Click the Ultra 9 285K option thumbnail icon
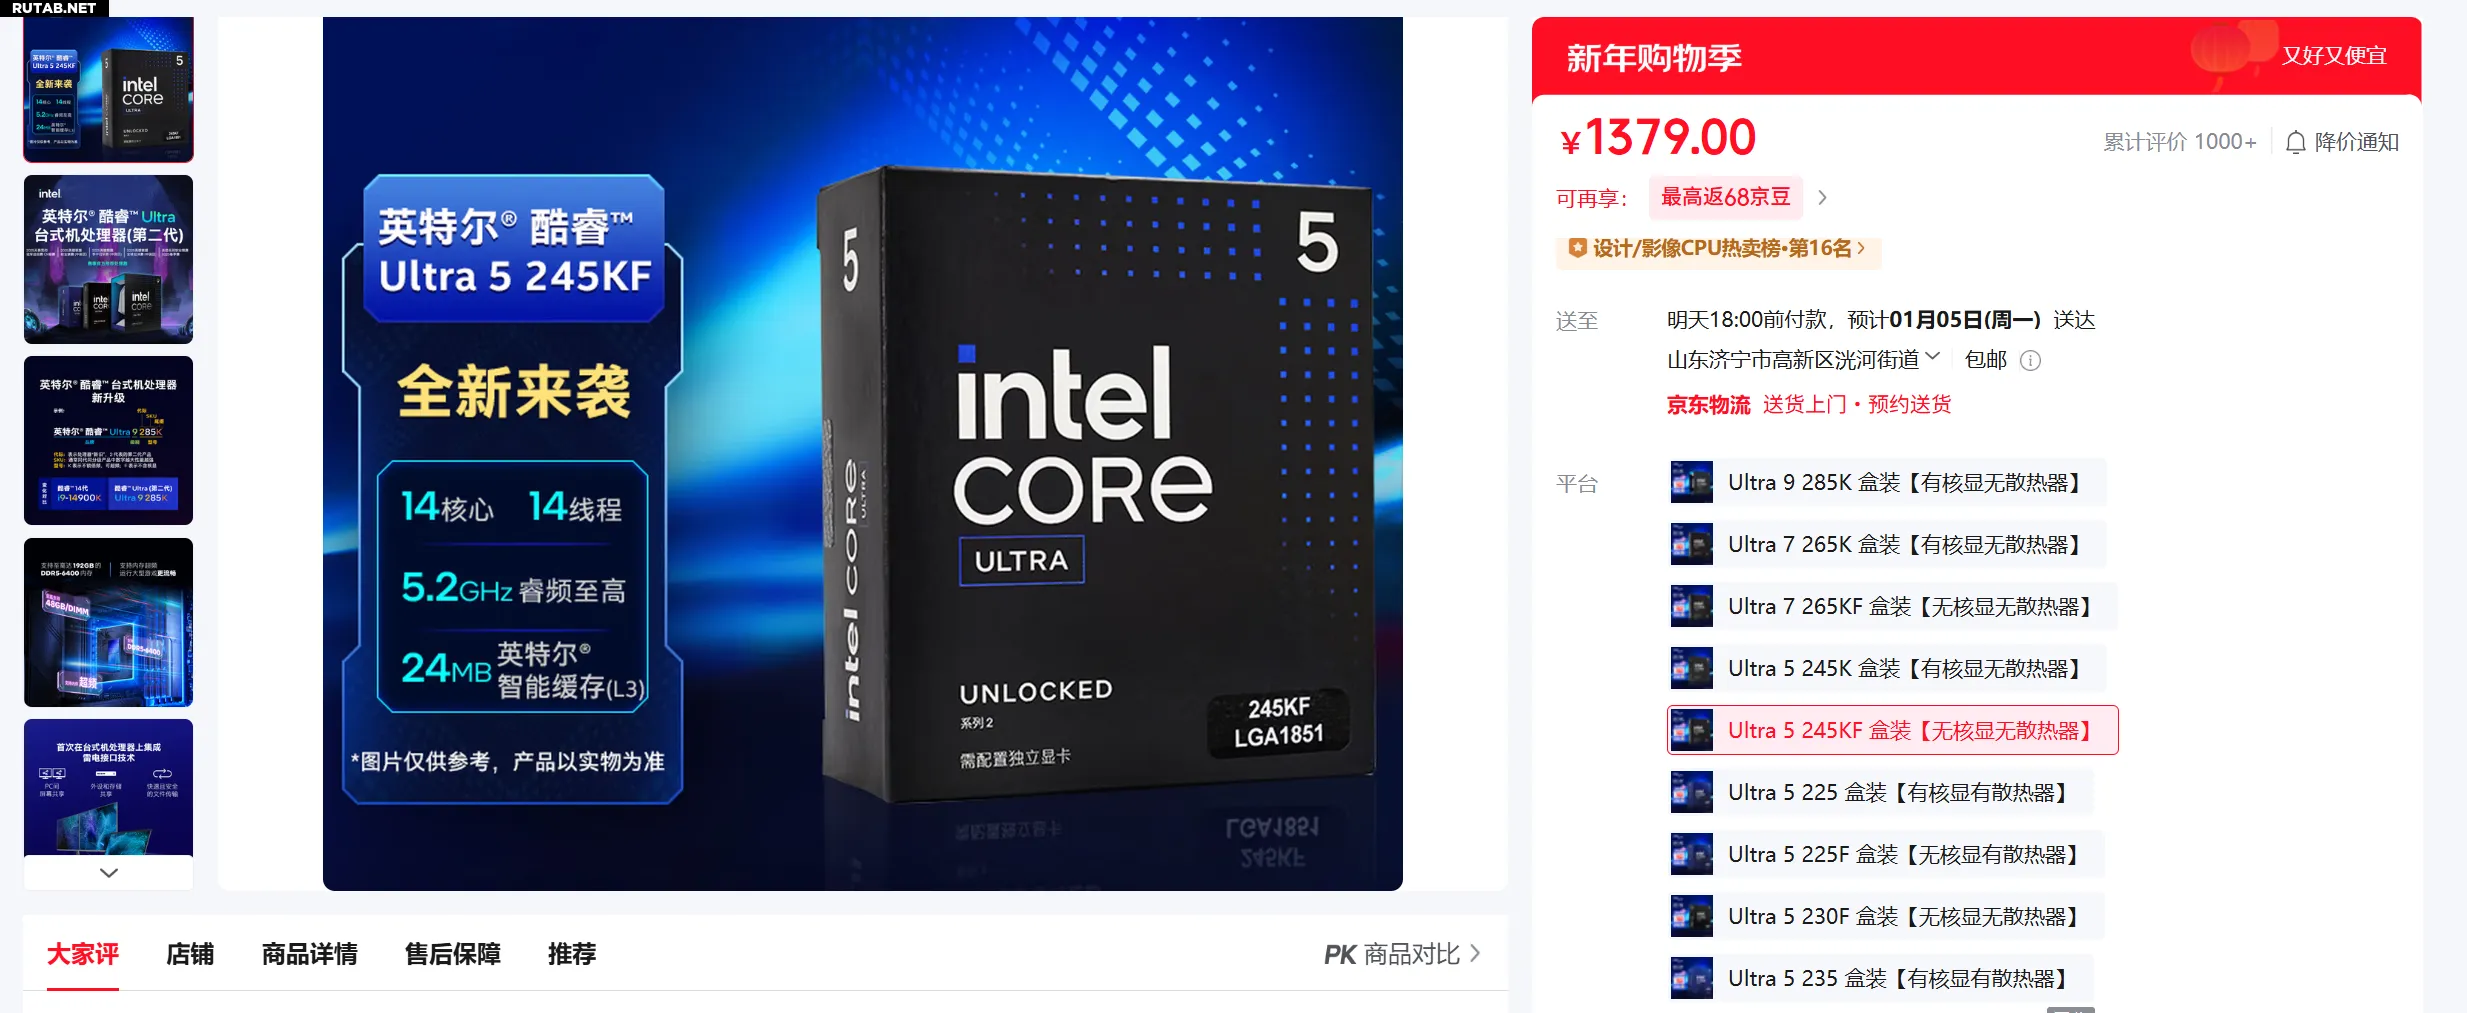 (1691, 482)
